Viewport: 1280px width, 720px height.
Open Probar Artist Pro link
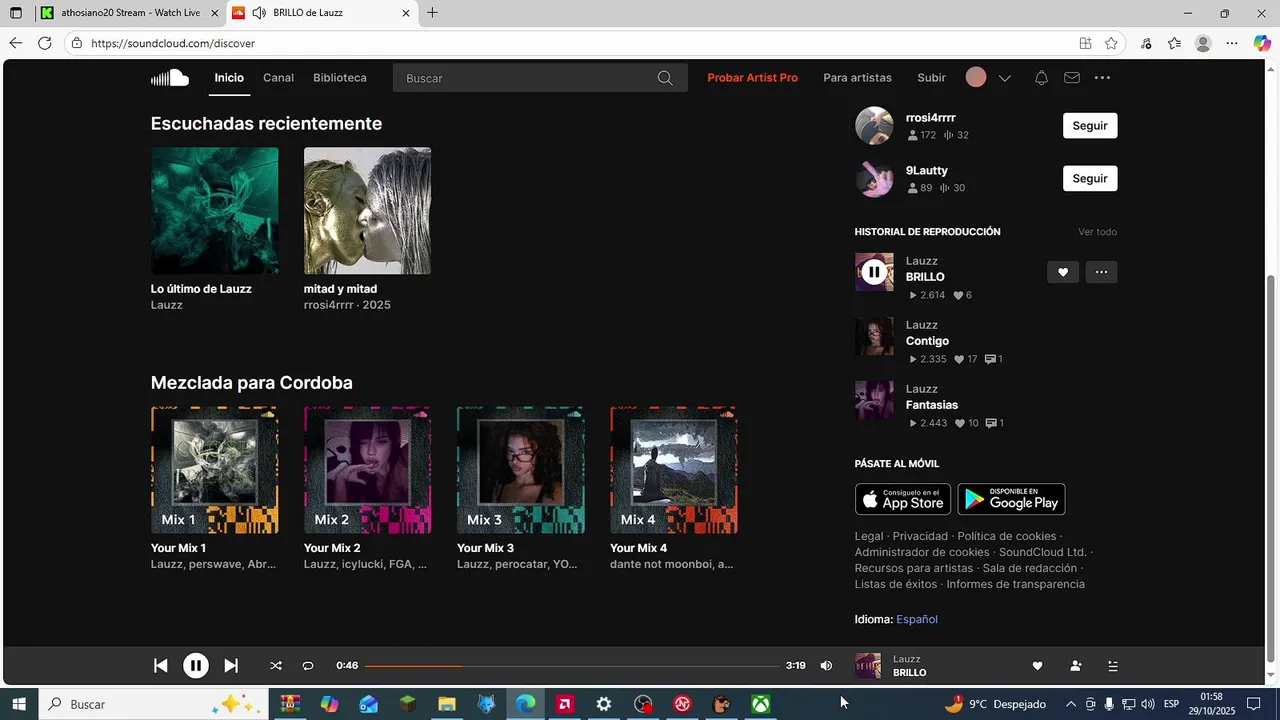click(753, 78)
